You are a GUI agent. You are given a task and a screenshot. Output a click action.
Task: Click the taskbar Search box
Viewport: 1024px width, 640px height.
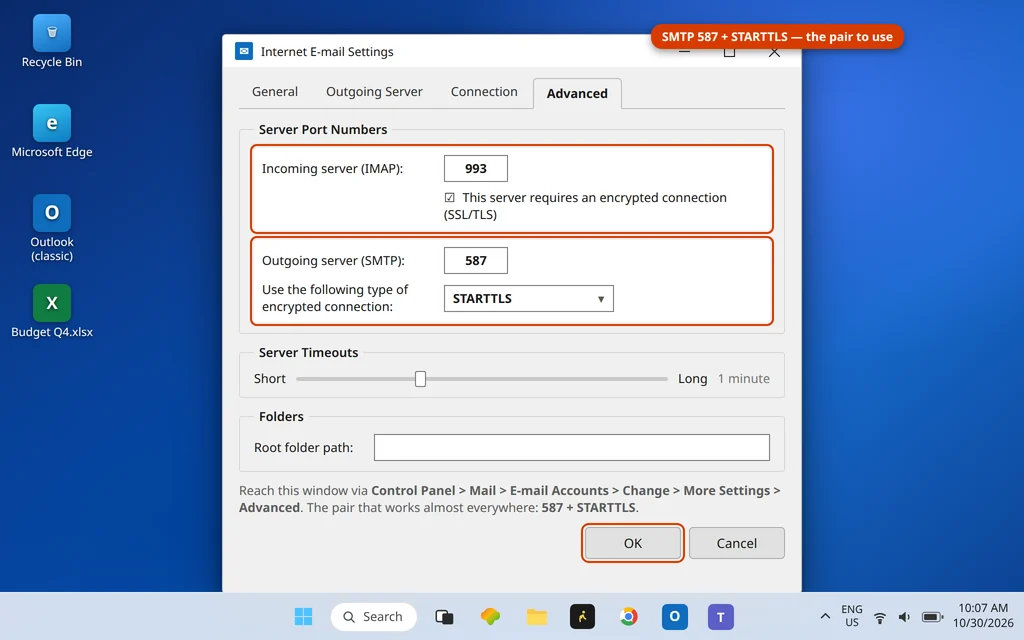pos(374,616)
